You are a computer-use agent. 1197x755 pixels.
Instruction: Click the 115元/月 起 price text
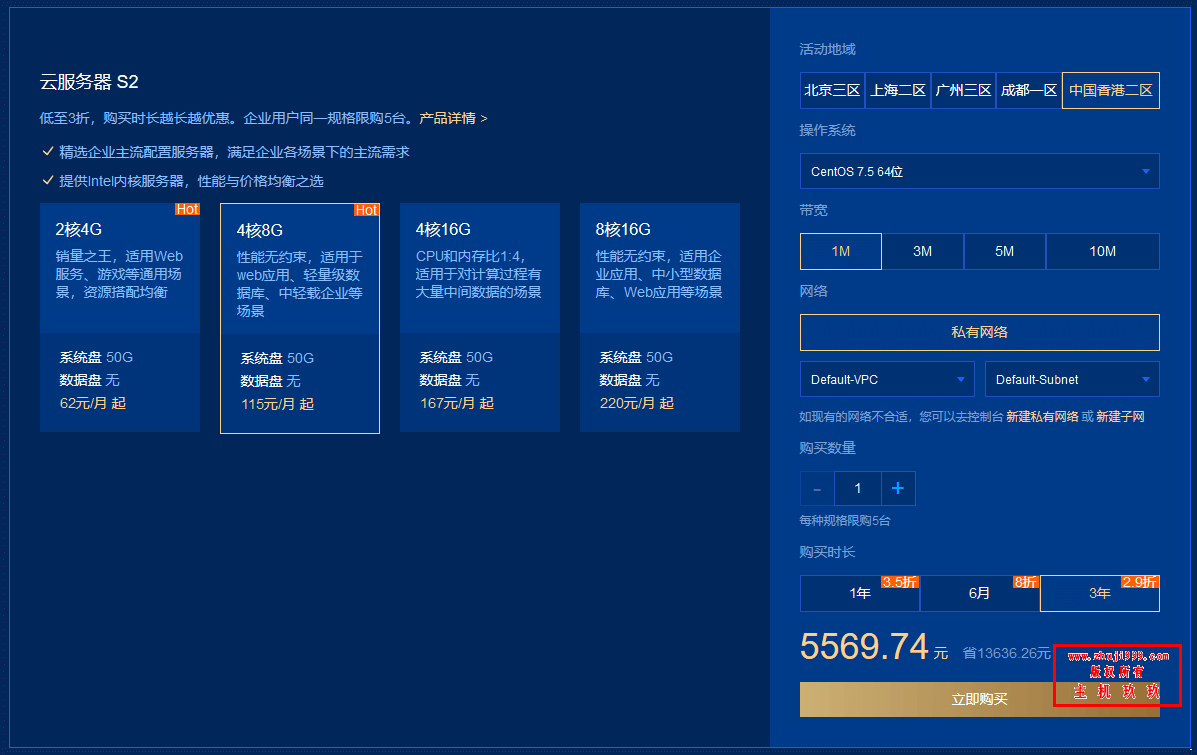[x=278, y=404]
